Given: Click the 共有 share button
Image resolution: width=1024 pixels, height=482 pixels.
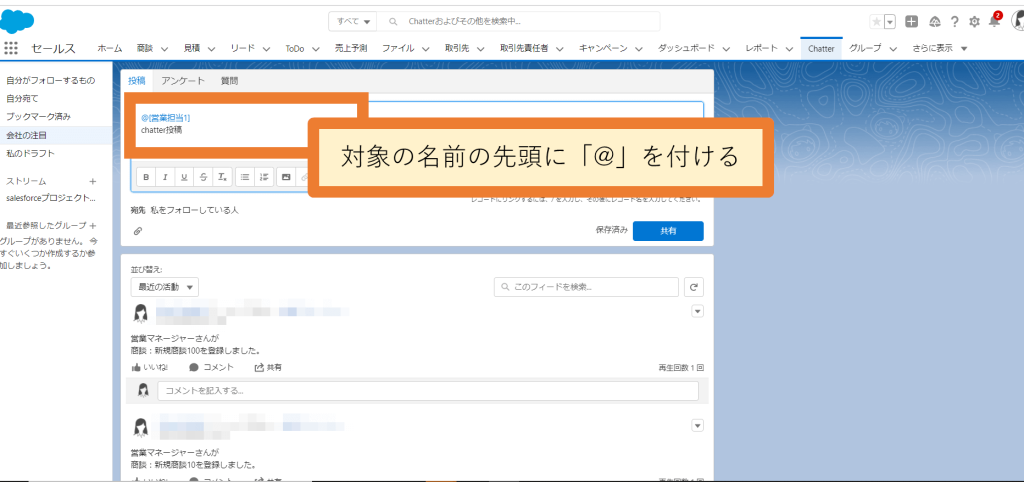Looking at the screenshot, I should coord(668,231).
